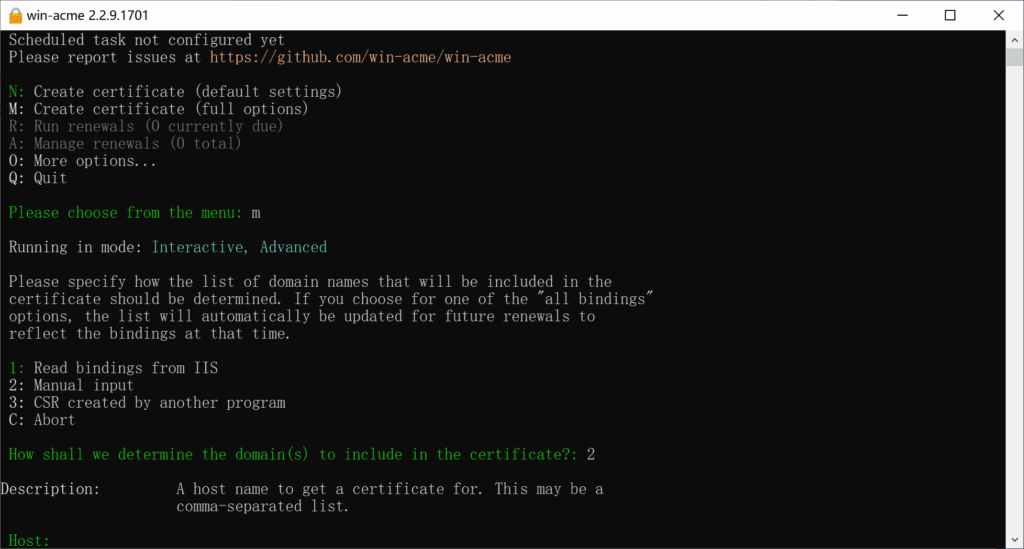Click the 'Interactive, Advanced' mode text
The image size is (1024, 549).
click(239, 247)
